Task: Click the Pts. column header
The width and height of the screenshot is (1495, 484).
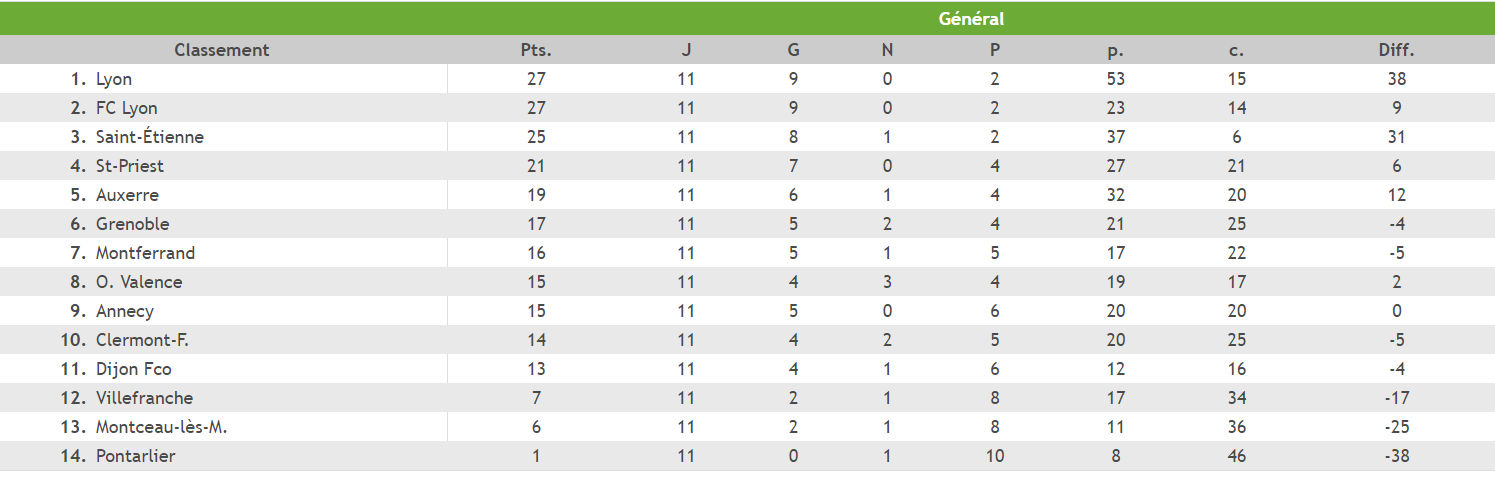Action: [536, 50]
